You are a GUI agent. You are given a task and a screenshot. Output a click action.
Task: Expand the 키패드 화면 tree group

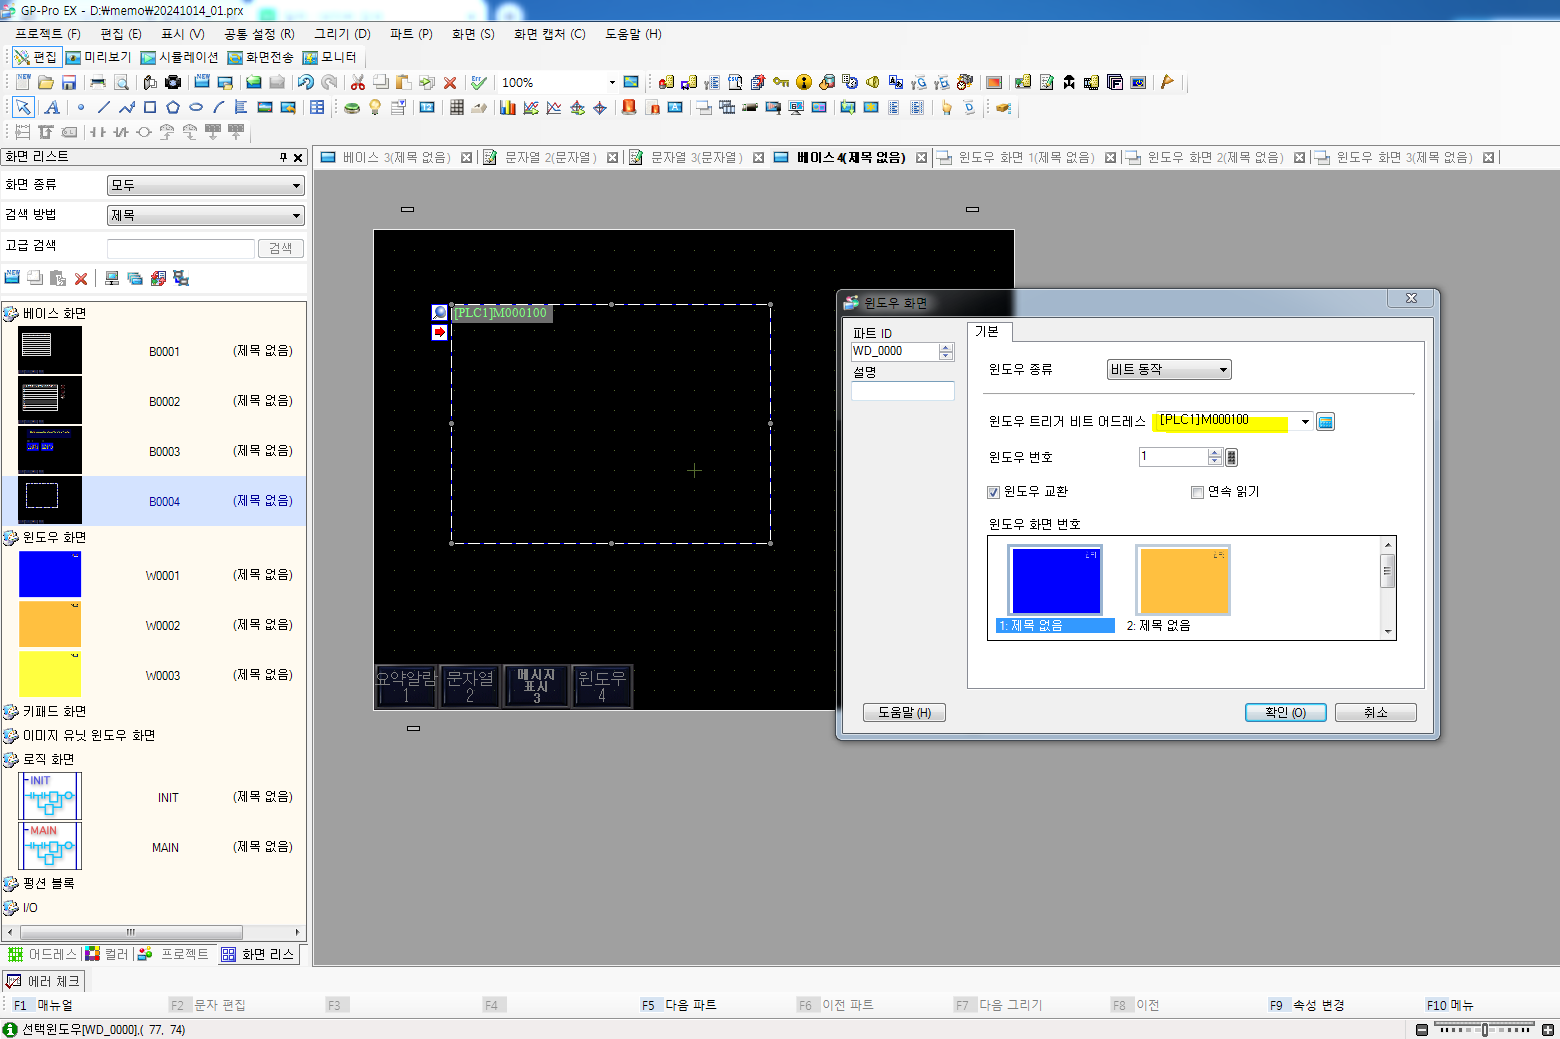tap(10, 712)
